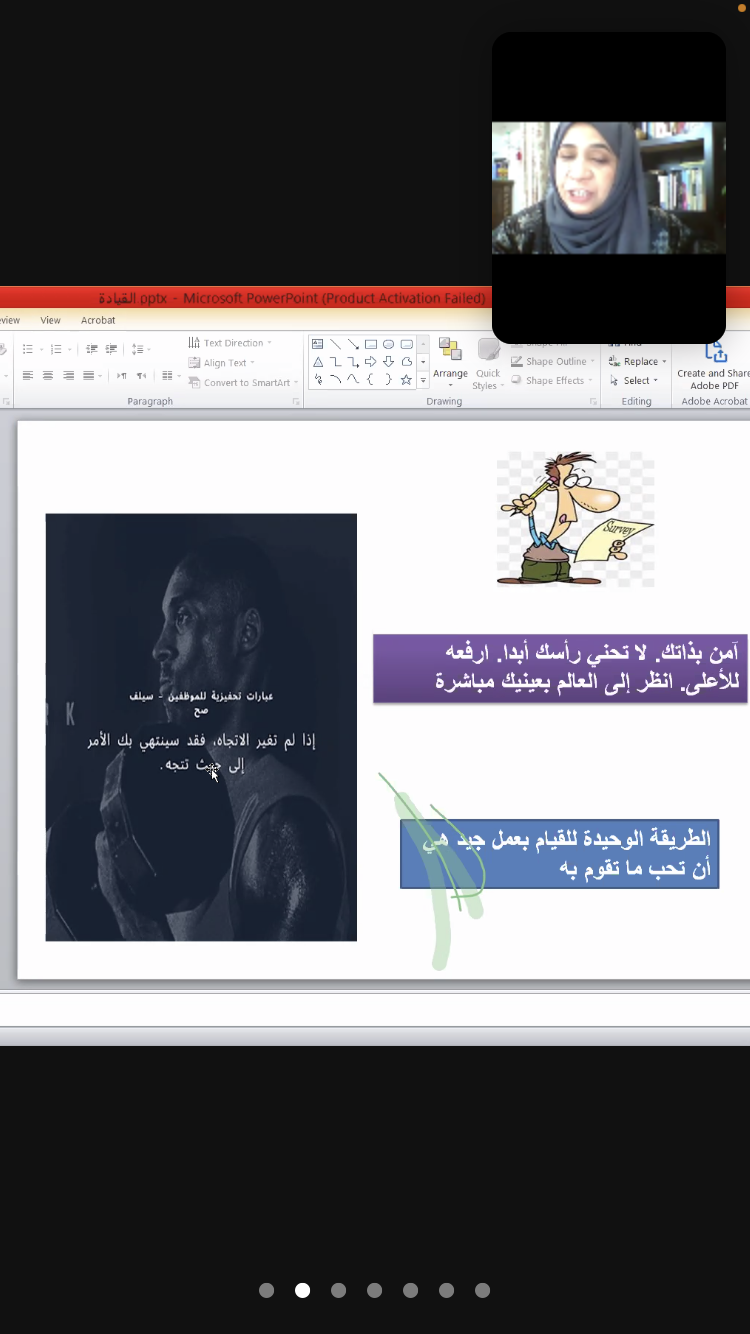Select the dark basketball player picture
The height and width of the screenshot is (1334, 750).
(x=201, y=727)
